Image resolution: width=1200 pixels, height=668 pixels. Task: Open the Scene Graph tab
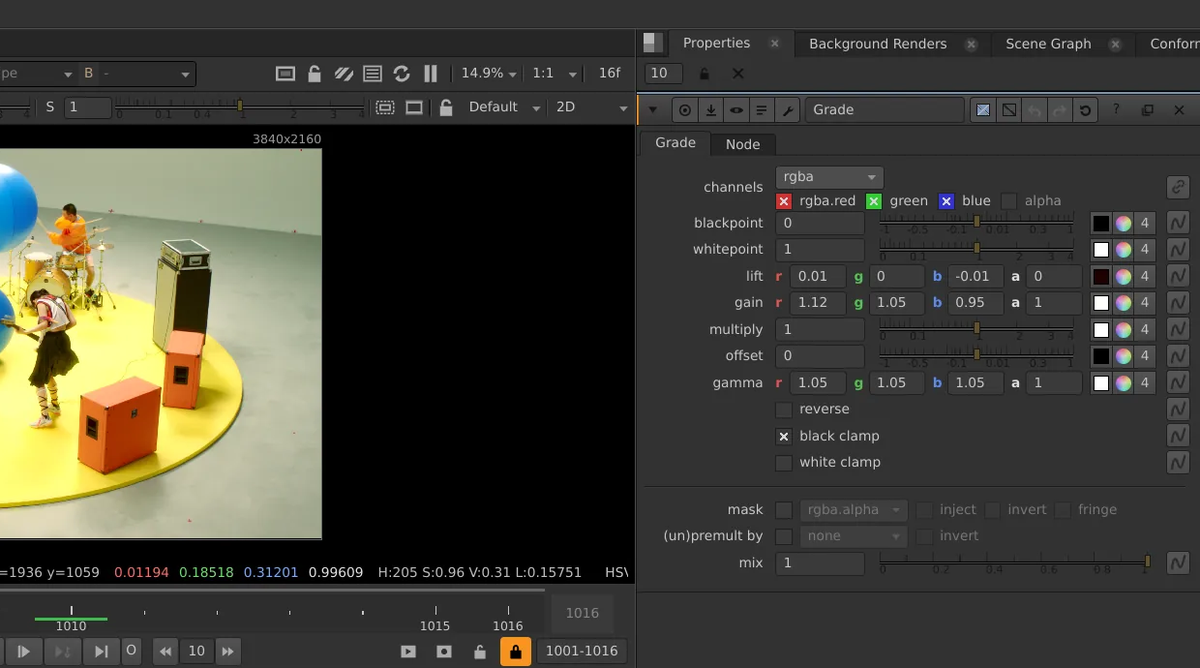1048,44
